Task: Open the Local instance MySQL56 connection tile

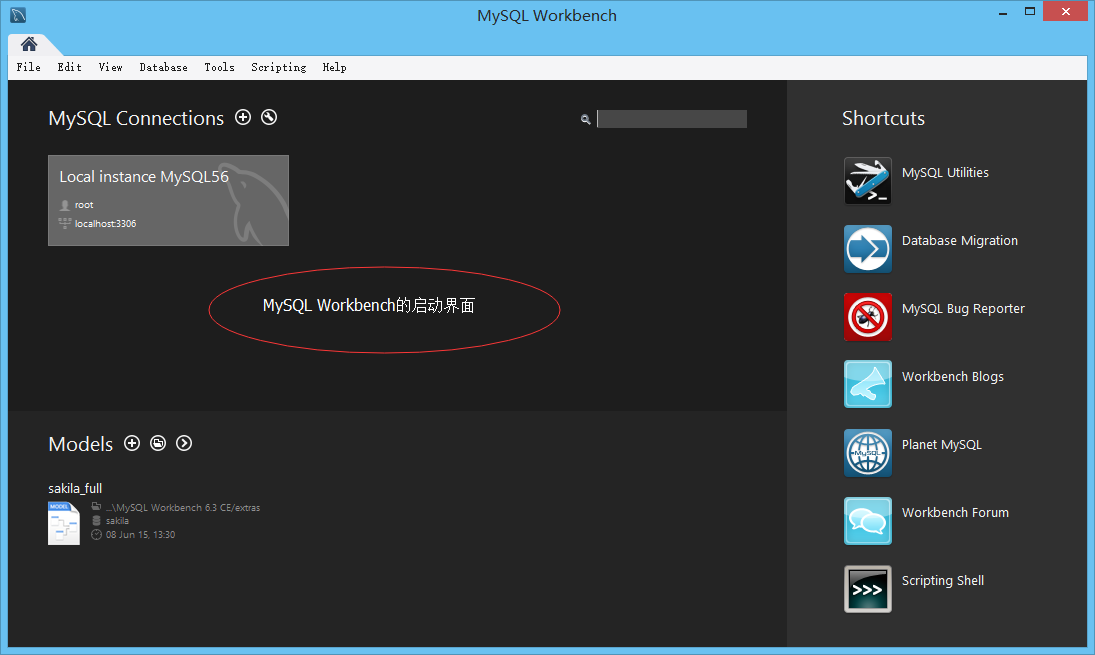Action: [168, 200]
